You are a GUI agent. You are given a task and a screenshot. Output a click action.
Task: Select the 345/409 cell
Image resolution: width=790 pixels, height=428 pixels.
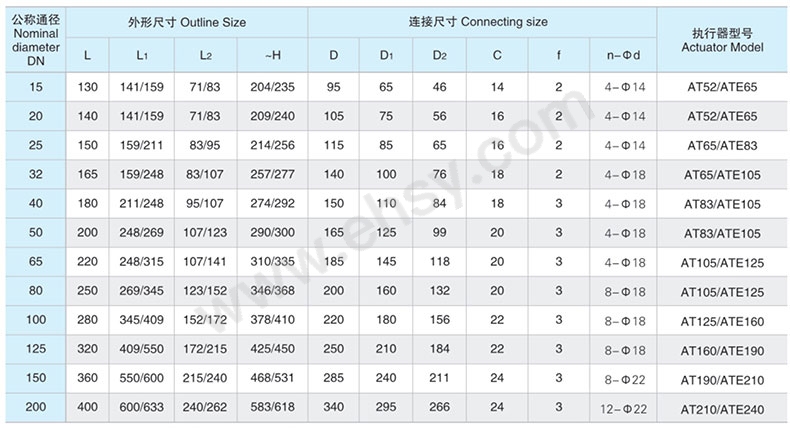[x=143, y=321]
